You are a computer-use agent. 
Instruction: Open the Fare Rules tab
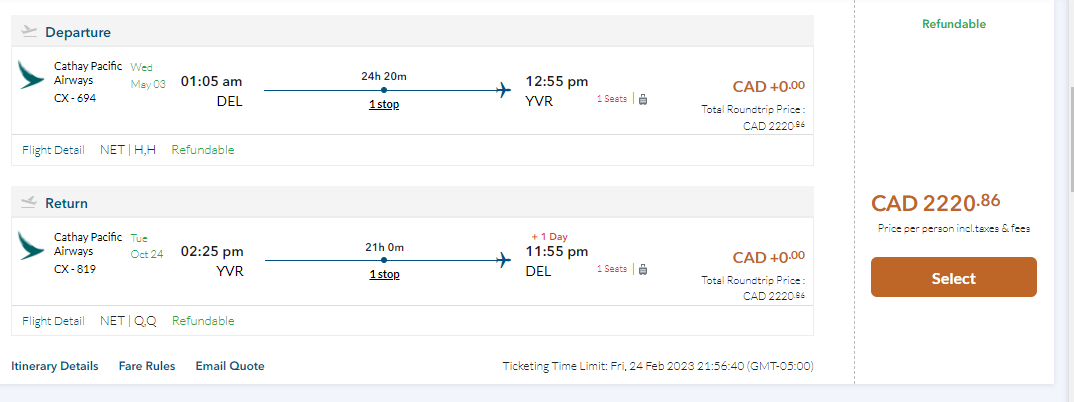click(x=147, y=366)
